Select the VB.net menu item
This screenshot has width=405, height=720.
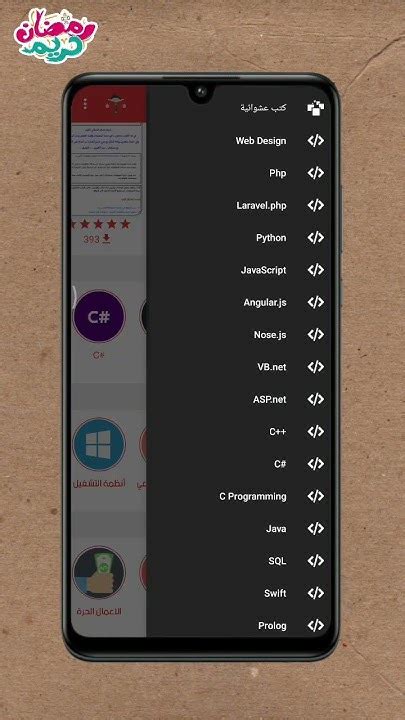(272, 367)
